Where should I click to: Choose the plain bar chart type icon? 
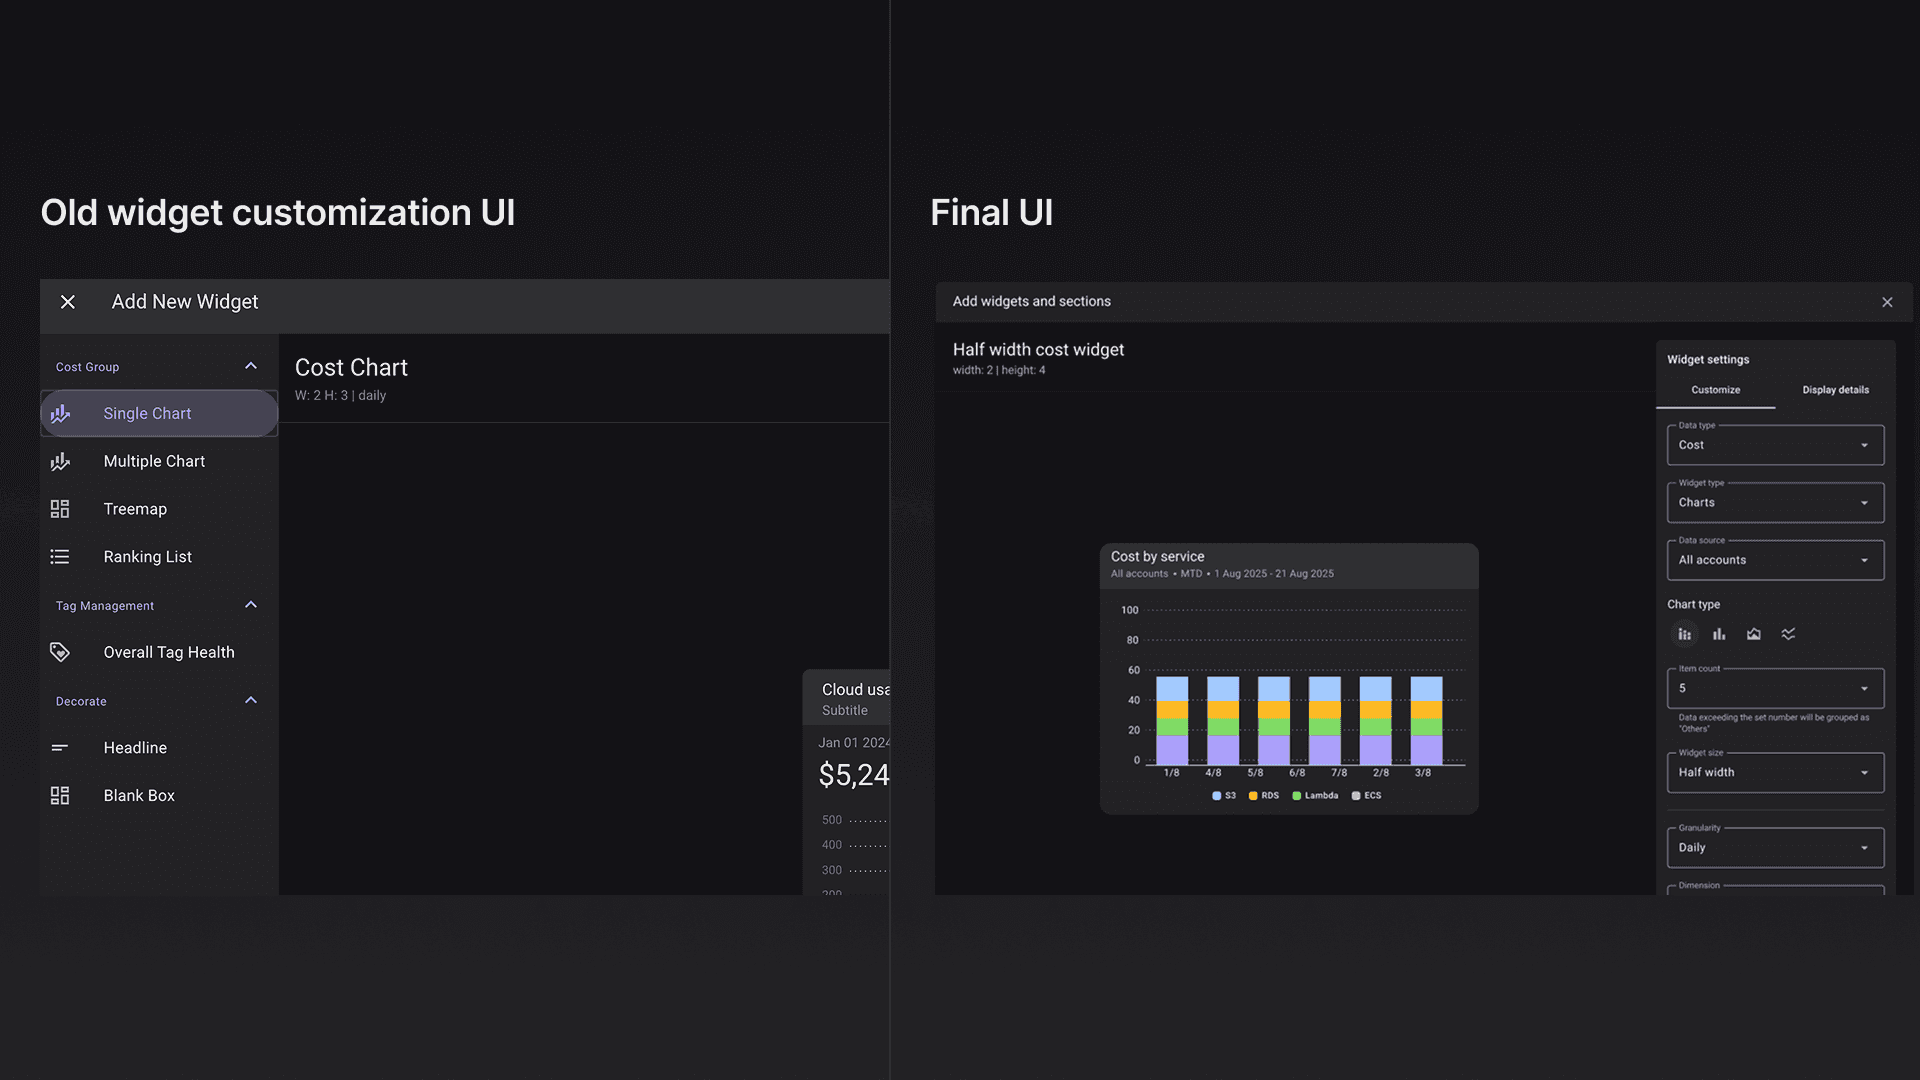click(1719, 634)
